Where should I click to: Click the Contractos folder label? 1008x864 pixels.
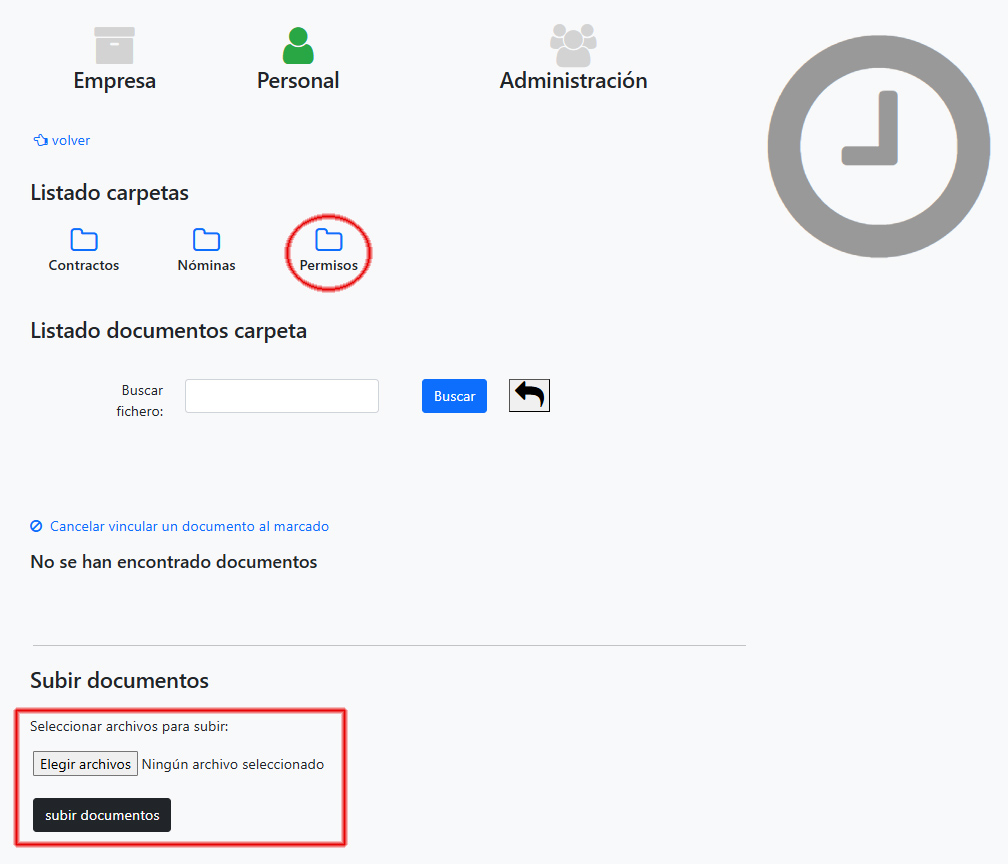click(x=84, y=265)
